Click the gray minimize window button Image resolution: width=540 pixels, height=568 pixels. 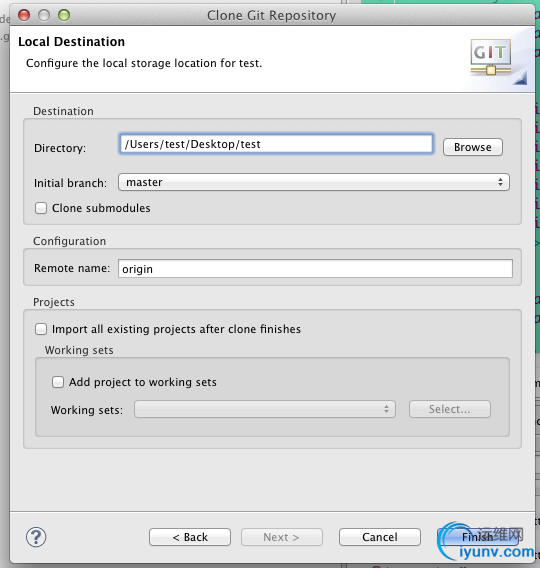[x=44, y=15]
